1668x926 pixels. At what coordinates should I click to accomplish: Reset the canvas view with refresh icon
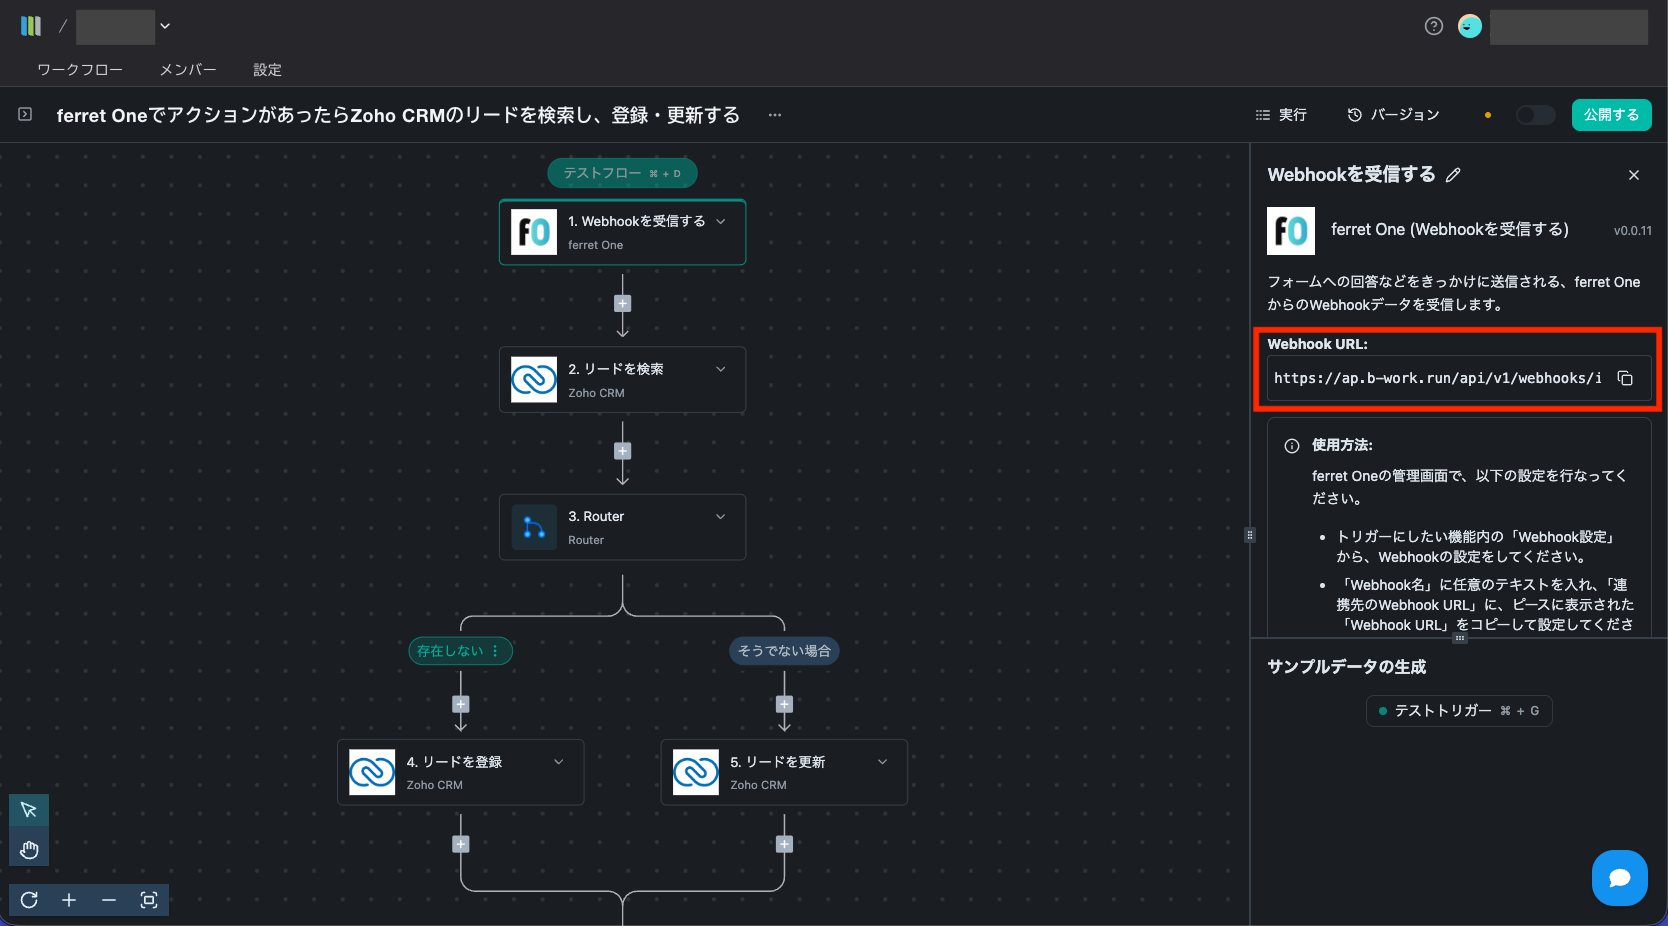(29, 900)
